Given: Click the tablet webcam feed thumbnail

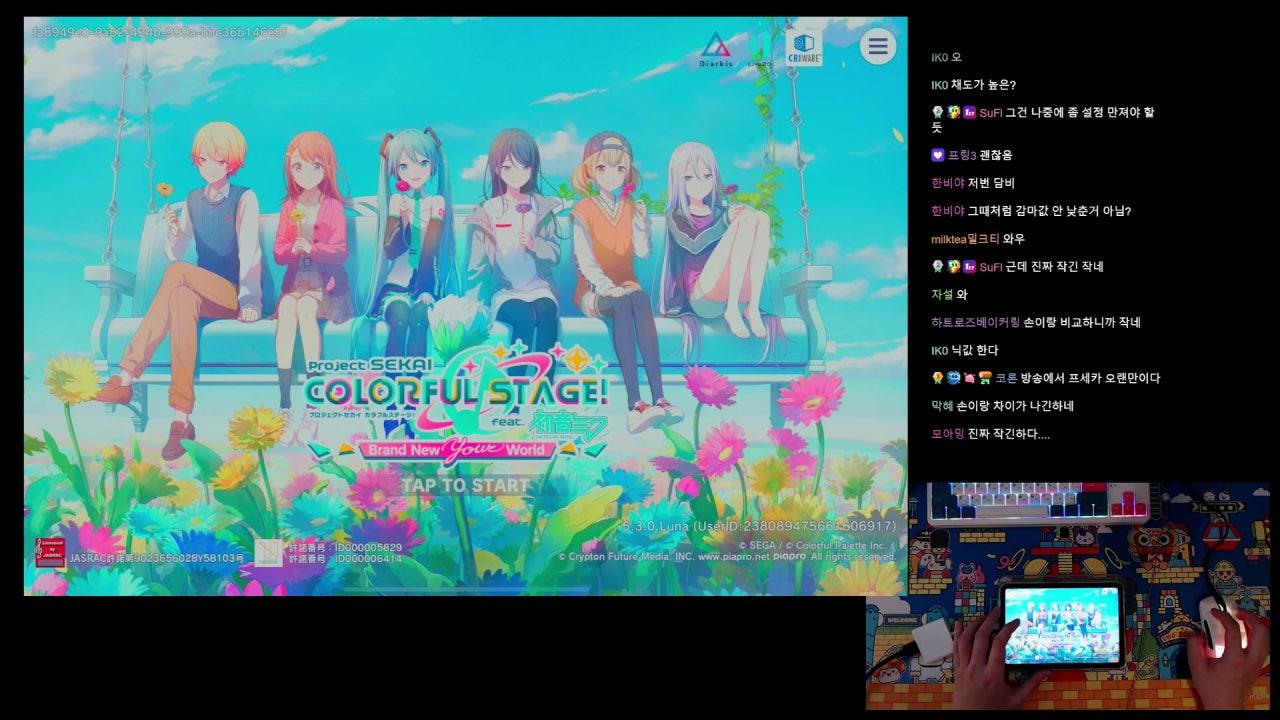Looking at the screenshot, I should (1062, 625).
